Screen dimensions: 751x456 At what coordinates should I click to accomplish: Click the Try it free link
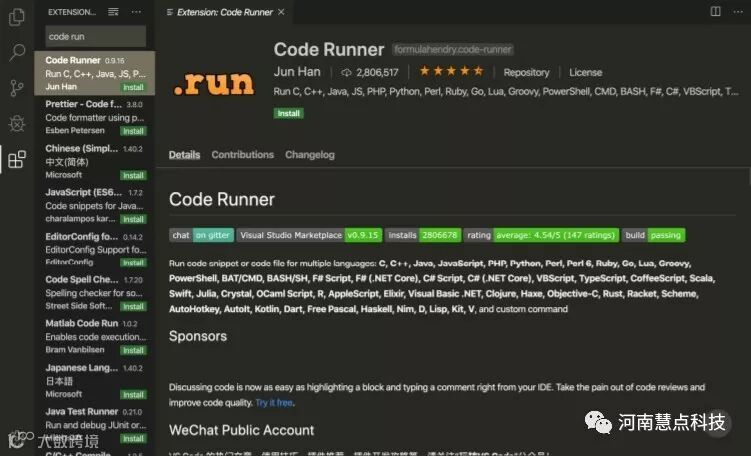[x=274, y=403]
